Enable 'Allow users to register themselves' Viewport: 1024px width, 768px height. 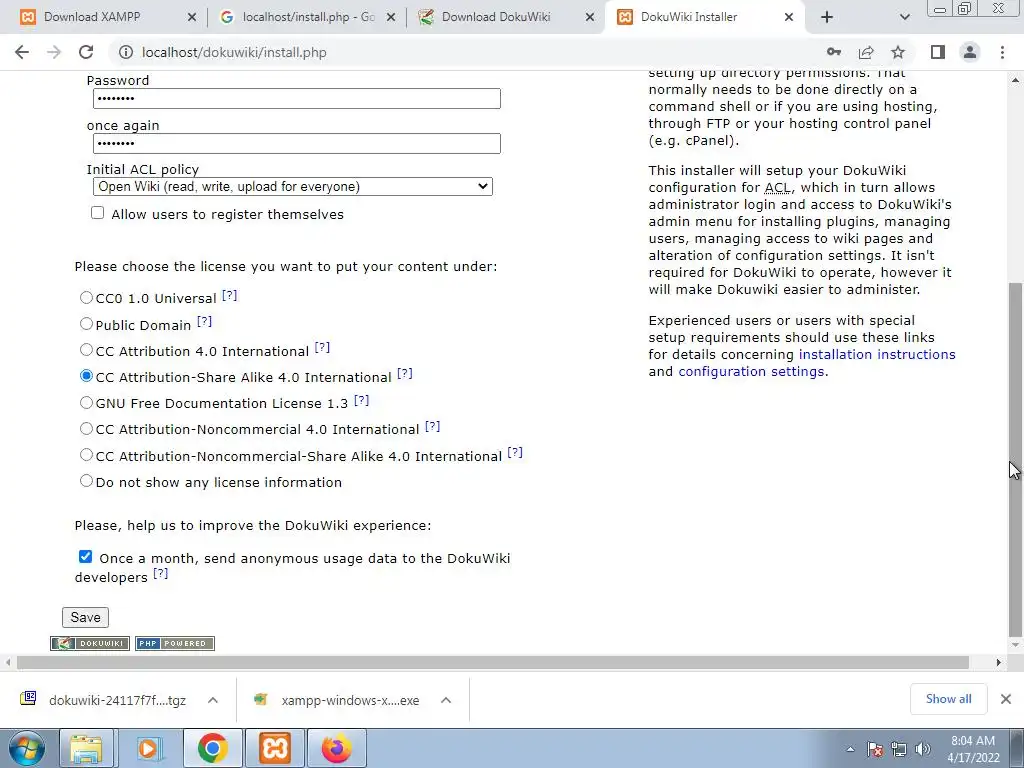point(97,213)
